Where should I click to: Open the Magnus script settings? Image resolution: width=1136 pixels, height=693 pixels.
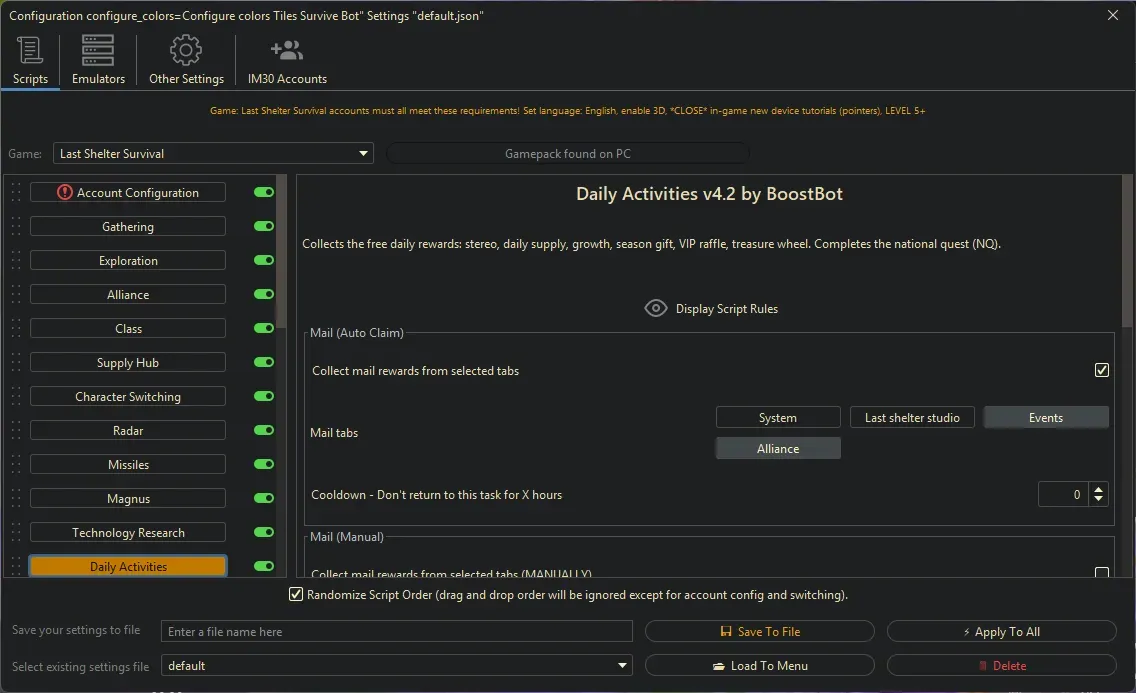pos(128,499)
